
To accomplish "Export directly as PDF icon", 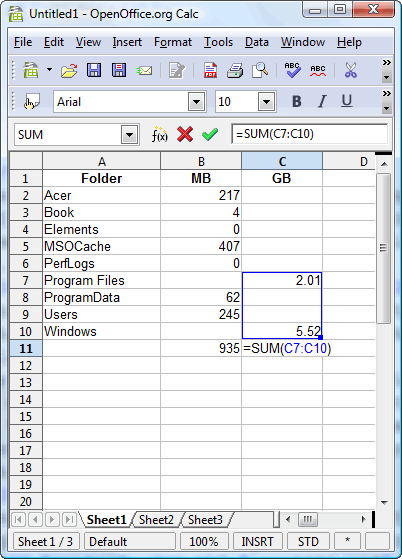I will point(210,70).
